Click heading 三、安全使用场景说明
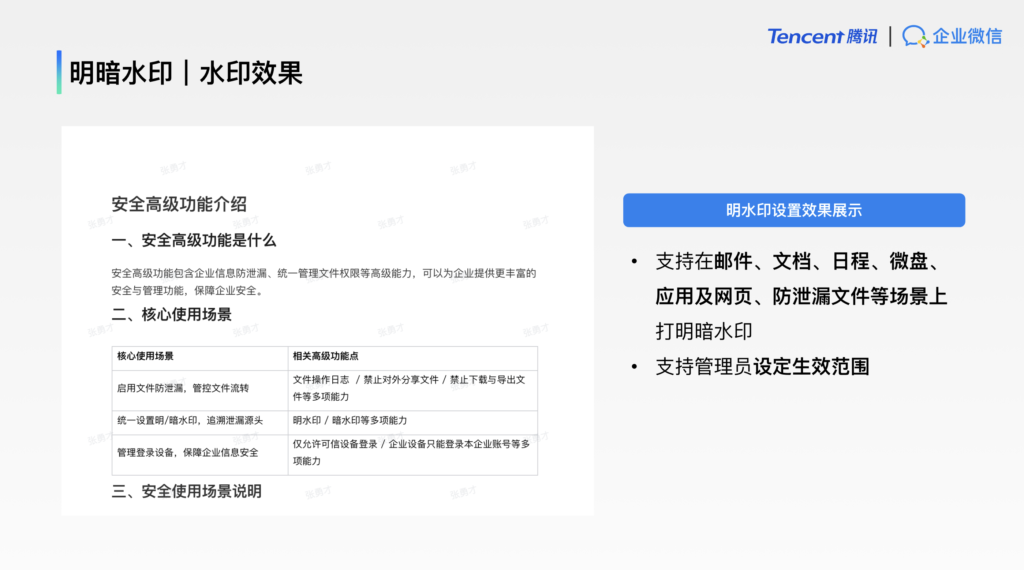Image resolution: width=1024 pixels, height=570 pixels. (x=187, y=491)
